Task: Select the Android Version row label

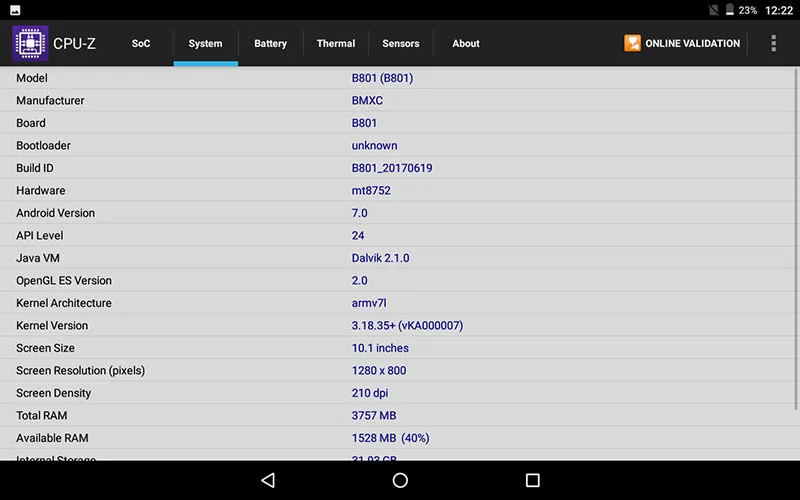Action: (55, 213)
